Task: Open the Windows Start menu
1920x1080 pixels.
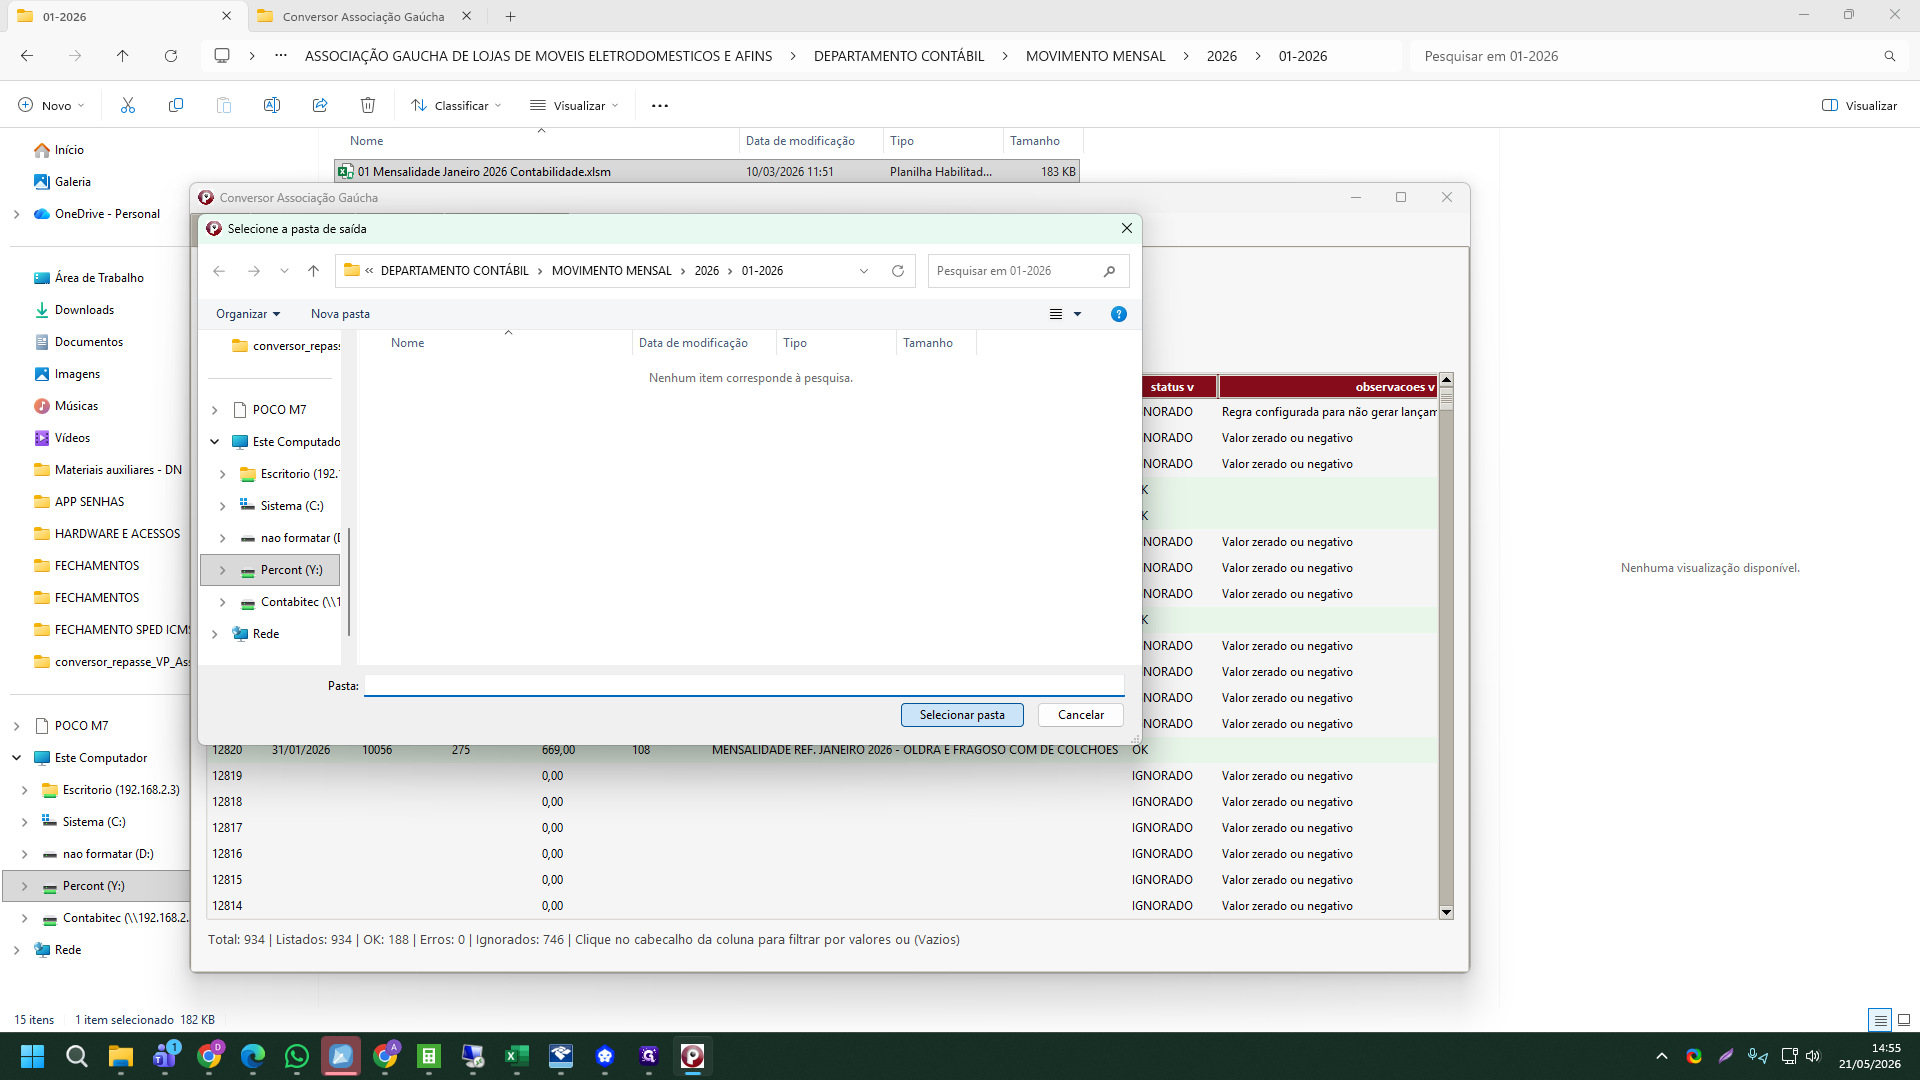Action: click(33, 1056)
